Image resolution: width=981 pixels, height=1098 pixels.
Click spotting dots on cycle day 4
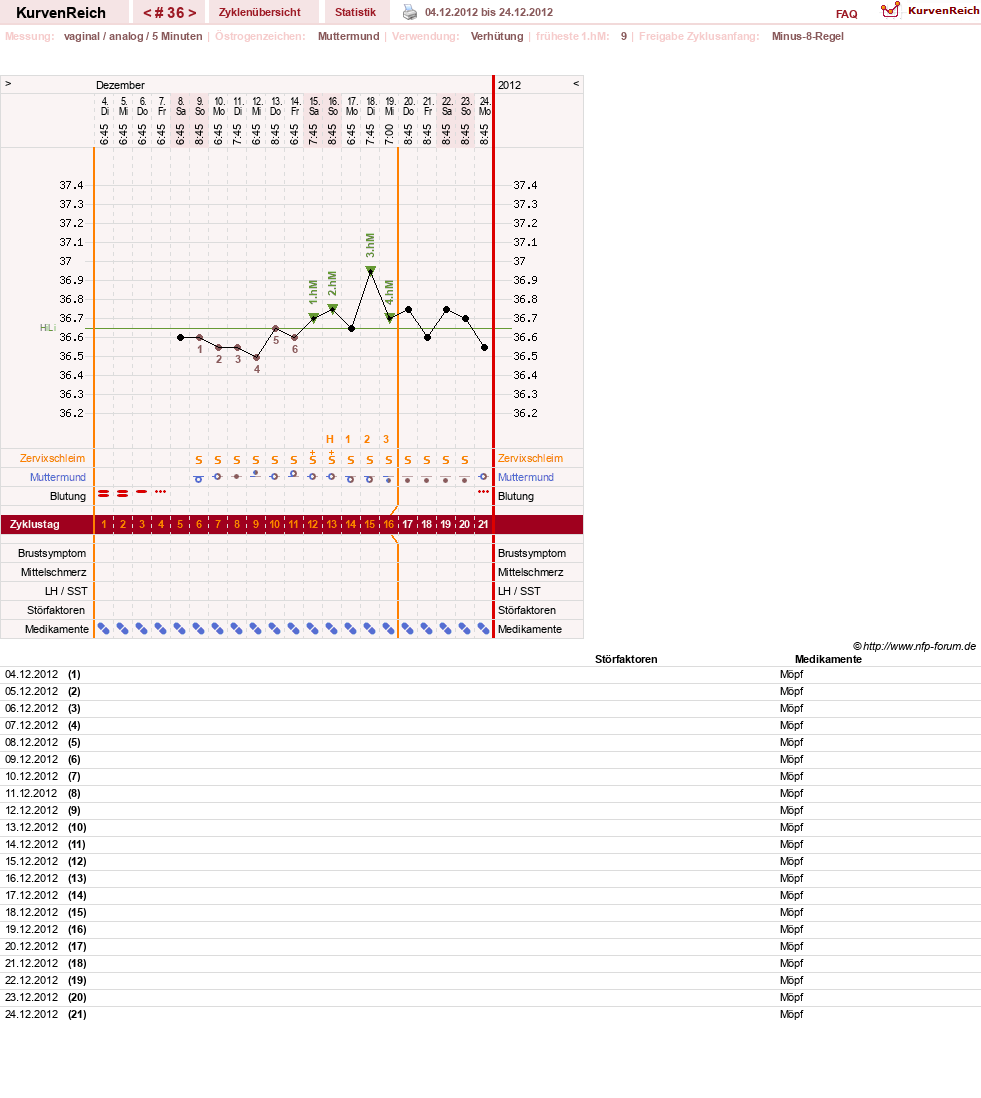coord(160,492)
